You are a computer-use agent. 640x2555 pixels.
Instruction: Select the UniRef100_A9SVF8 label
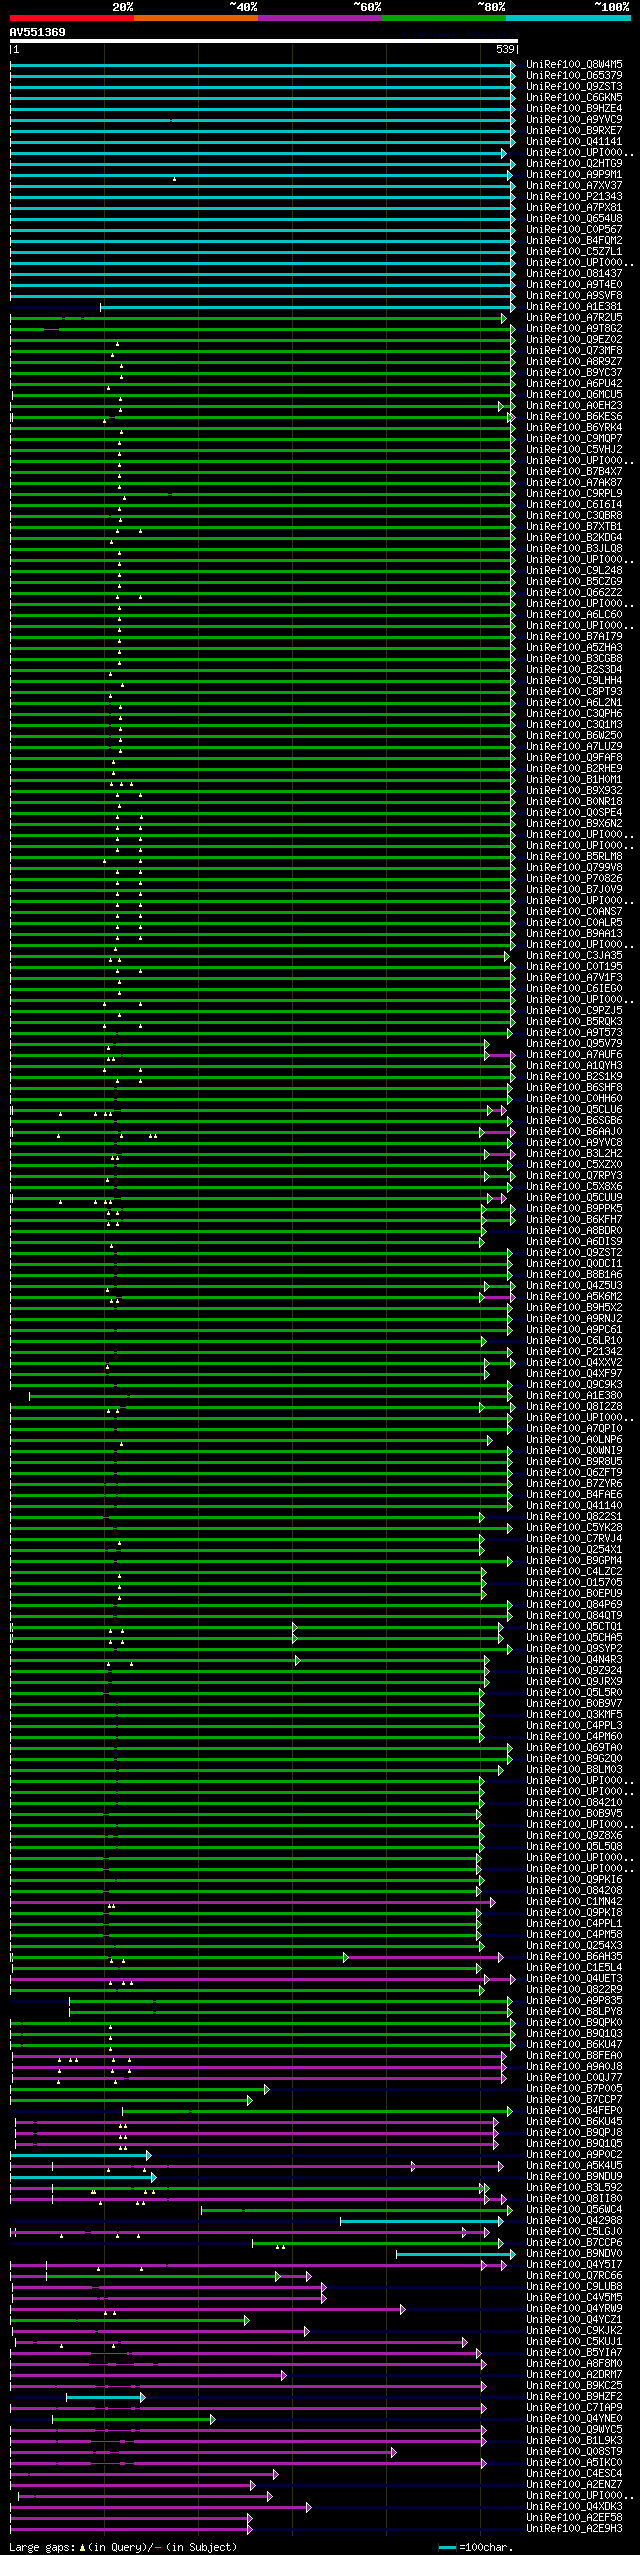[x=574, y=296]
